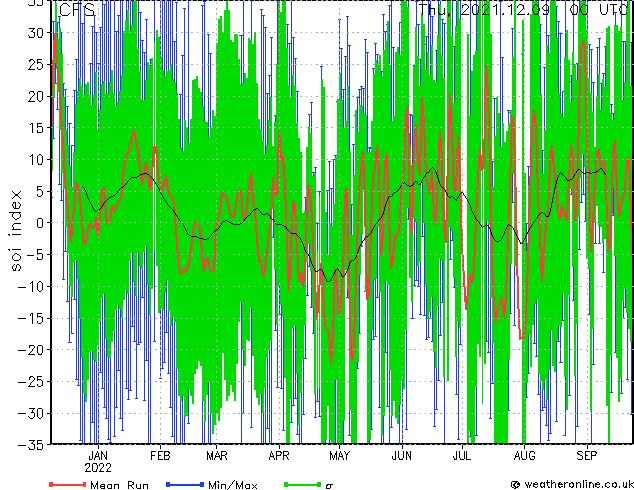
Task: Click the 'MAY' x-axis label
Action: pos(339,456)
